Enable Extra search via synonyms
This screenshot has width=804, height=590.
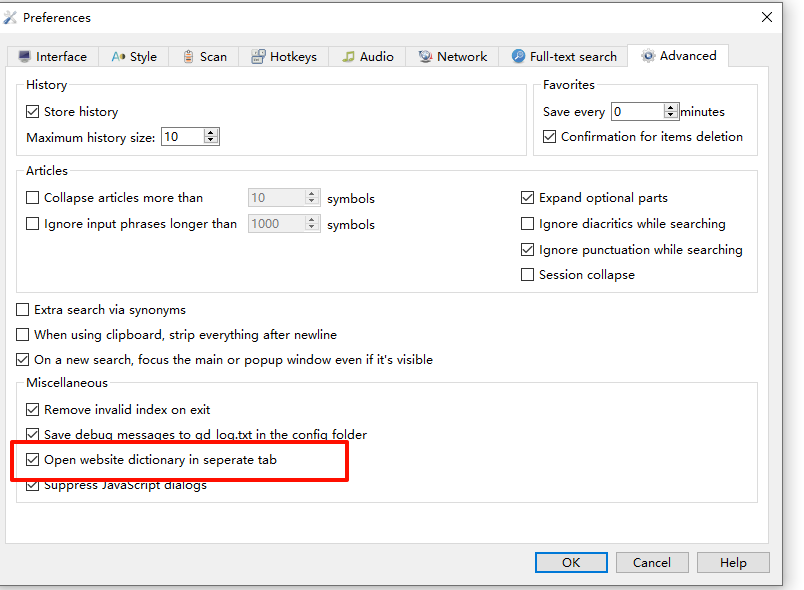[x=23, y=310]
